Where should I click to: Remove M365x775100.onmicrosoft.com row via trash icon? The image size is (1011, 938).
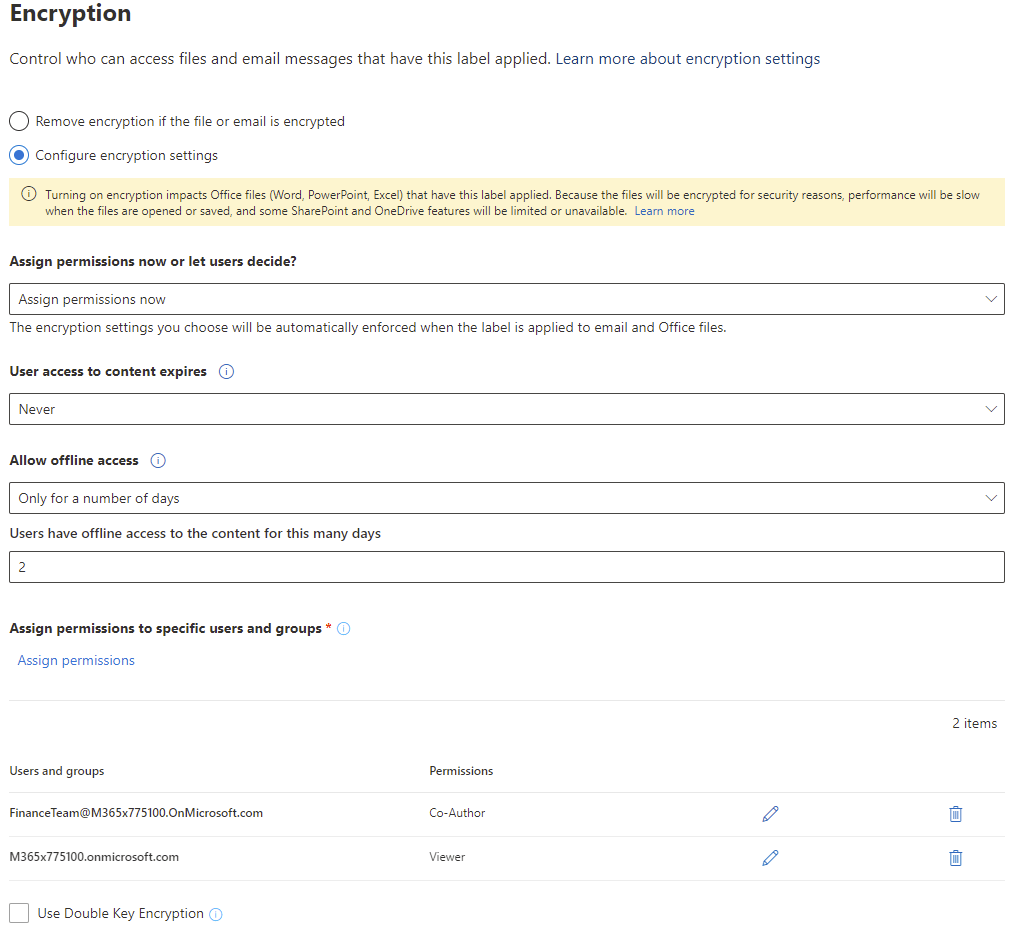(x=955, y=858)
